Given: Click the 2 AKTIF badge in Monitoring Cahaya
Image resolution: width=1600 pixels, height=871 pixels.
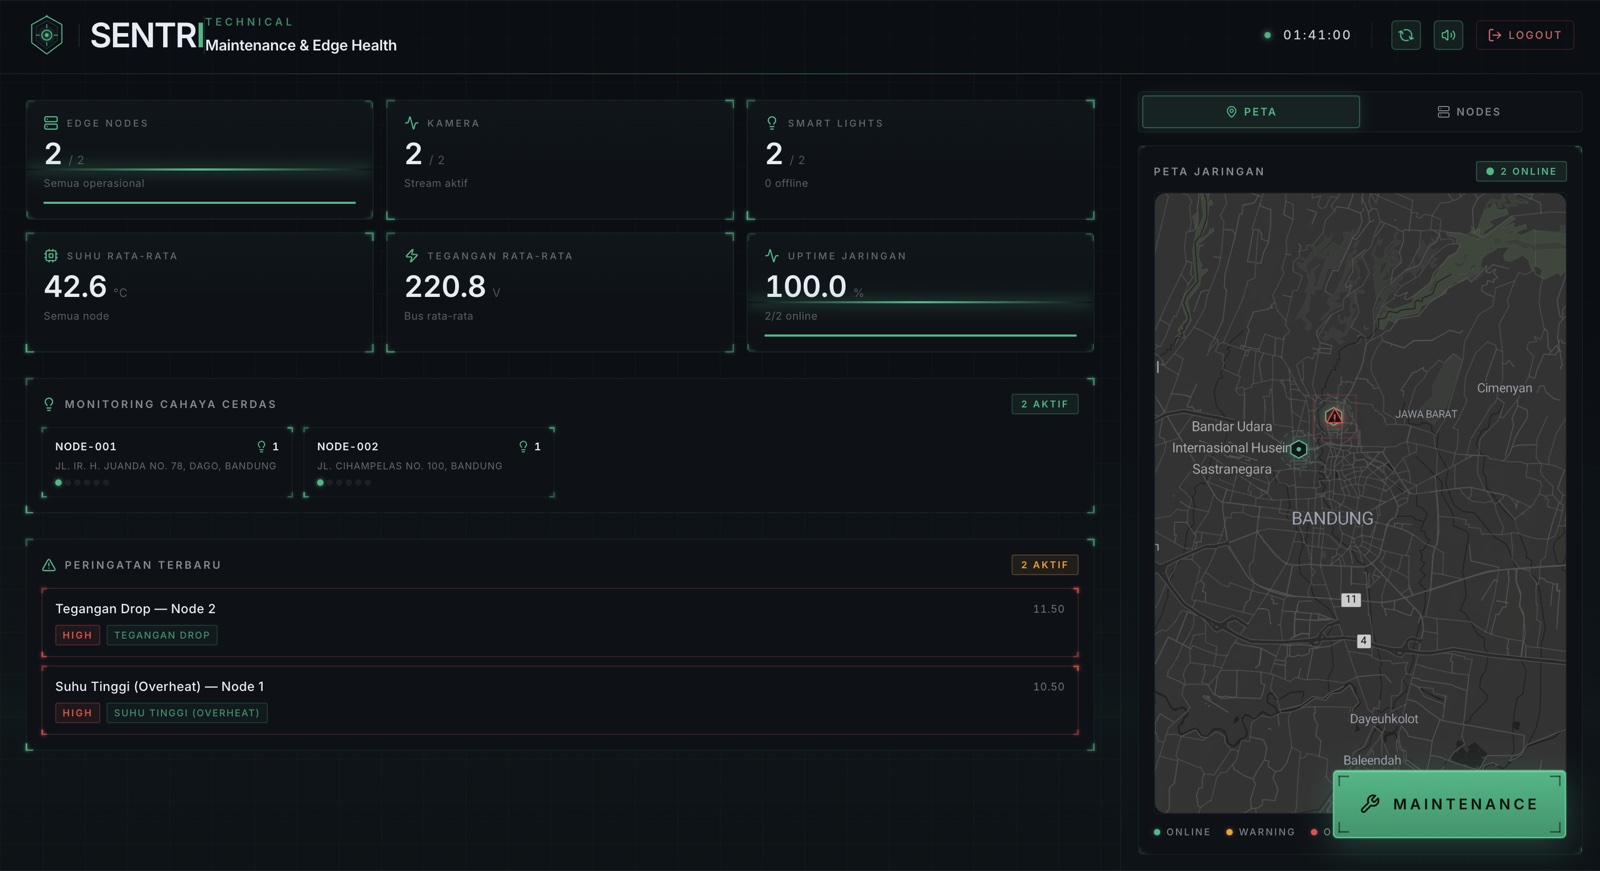Looking at the screenshot, I should (1045, 404).
